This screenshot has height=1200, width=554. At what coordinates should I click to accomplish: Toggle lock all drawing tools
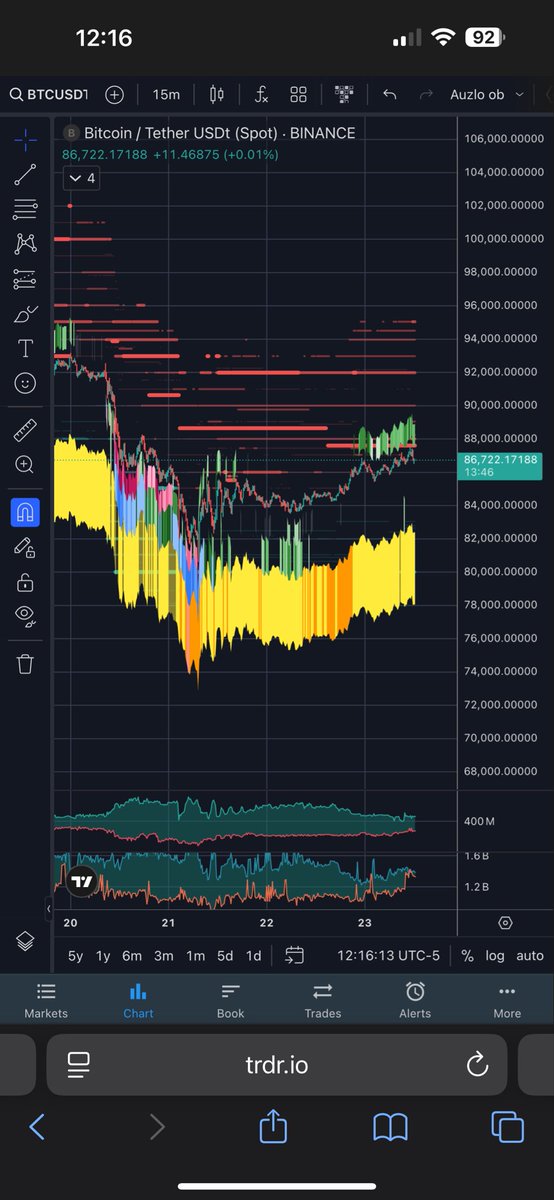coord(25,582)
